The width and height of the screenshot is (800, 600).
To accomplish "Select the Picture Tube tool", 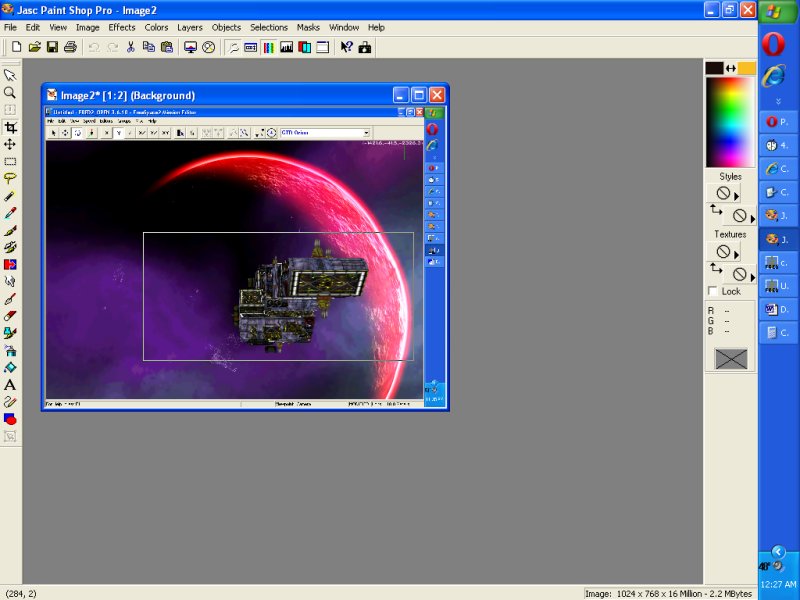I will (10, 333).
